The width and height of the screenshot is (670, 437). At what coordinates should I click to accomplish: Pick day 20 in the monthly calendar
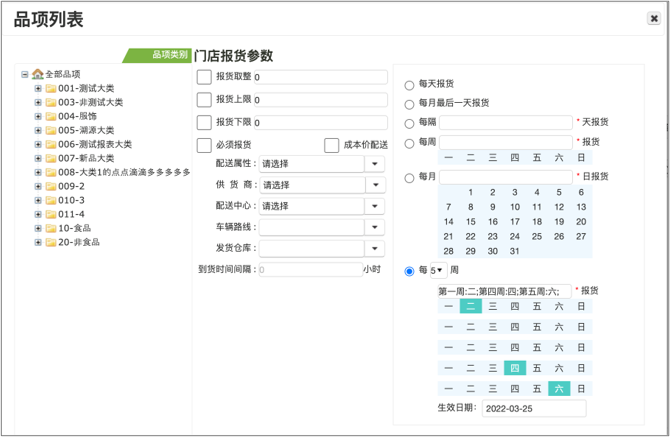tap(581, 222)
